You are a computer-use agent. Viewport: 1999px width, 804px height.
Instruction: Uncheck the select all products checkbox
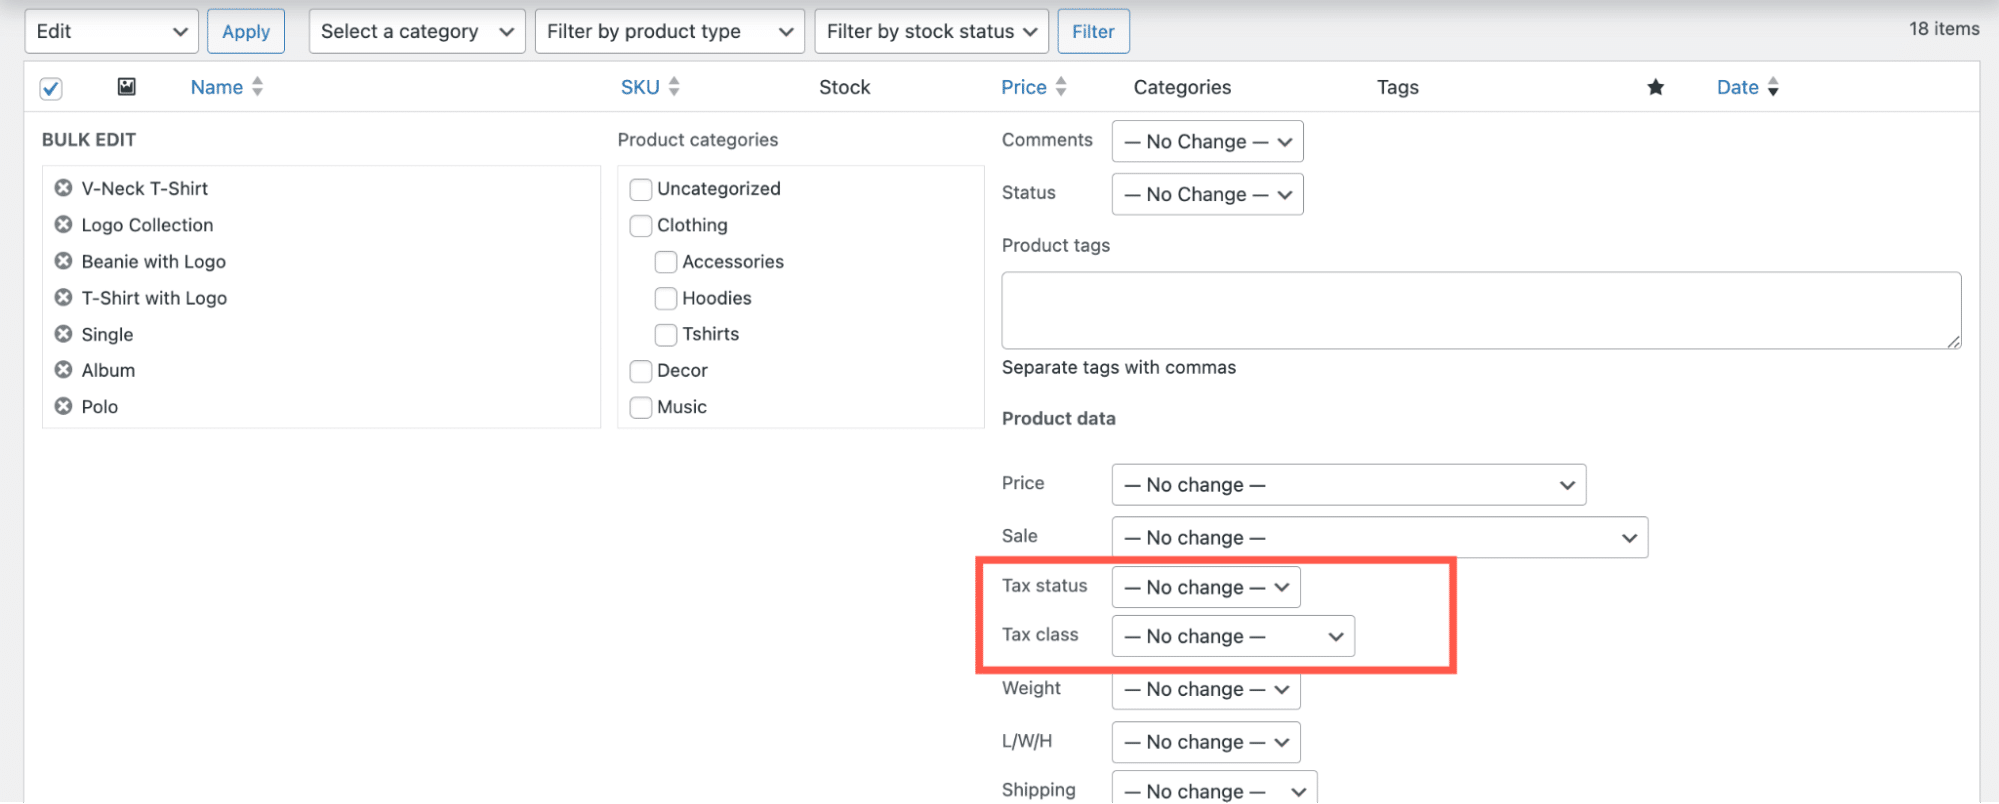point(51,89)
